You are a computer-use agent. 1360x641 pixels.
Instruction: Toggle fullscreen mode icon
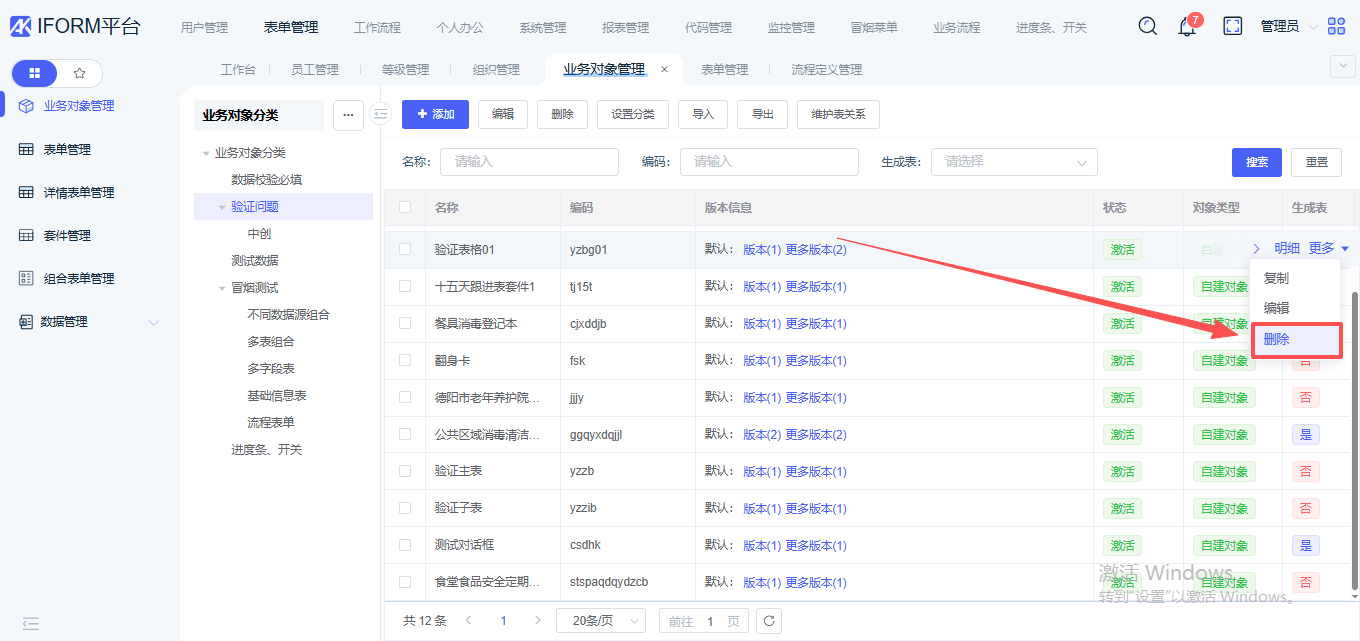[1232, 27]
